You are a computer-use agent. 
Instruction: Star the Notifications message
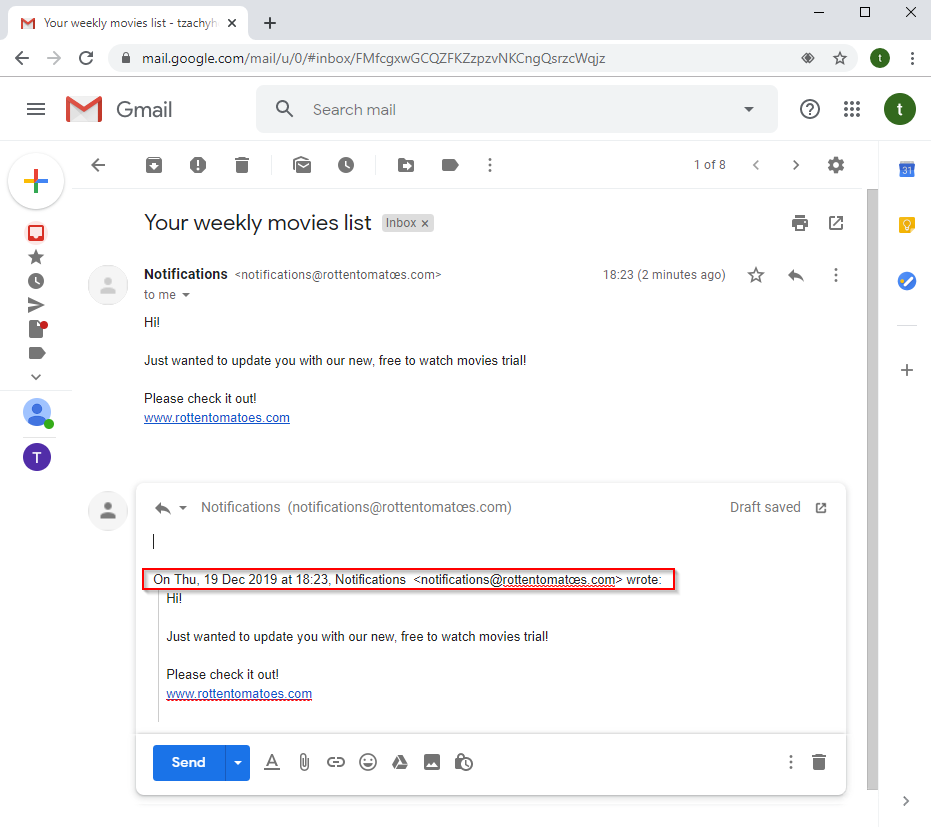(x=756, y=275)
